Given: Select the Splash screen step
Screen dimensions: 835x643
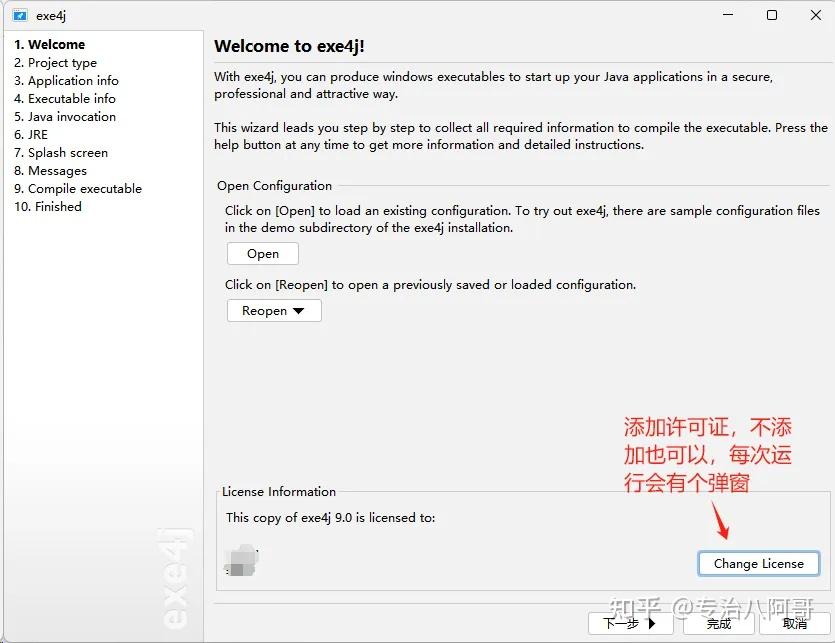Looking at the screenshot, I should click(x=61, y=152).
